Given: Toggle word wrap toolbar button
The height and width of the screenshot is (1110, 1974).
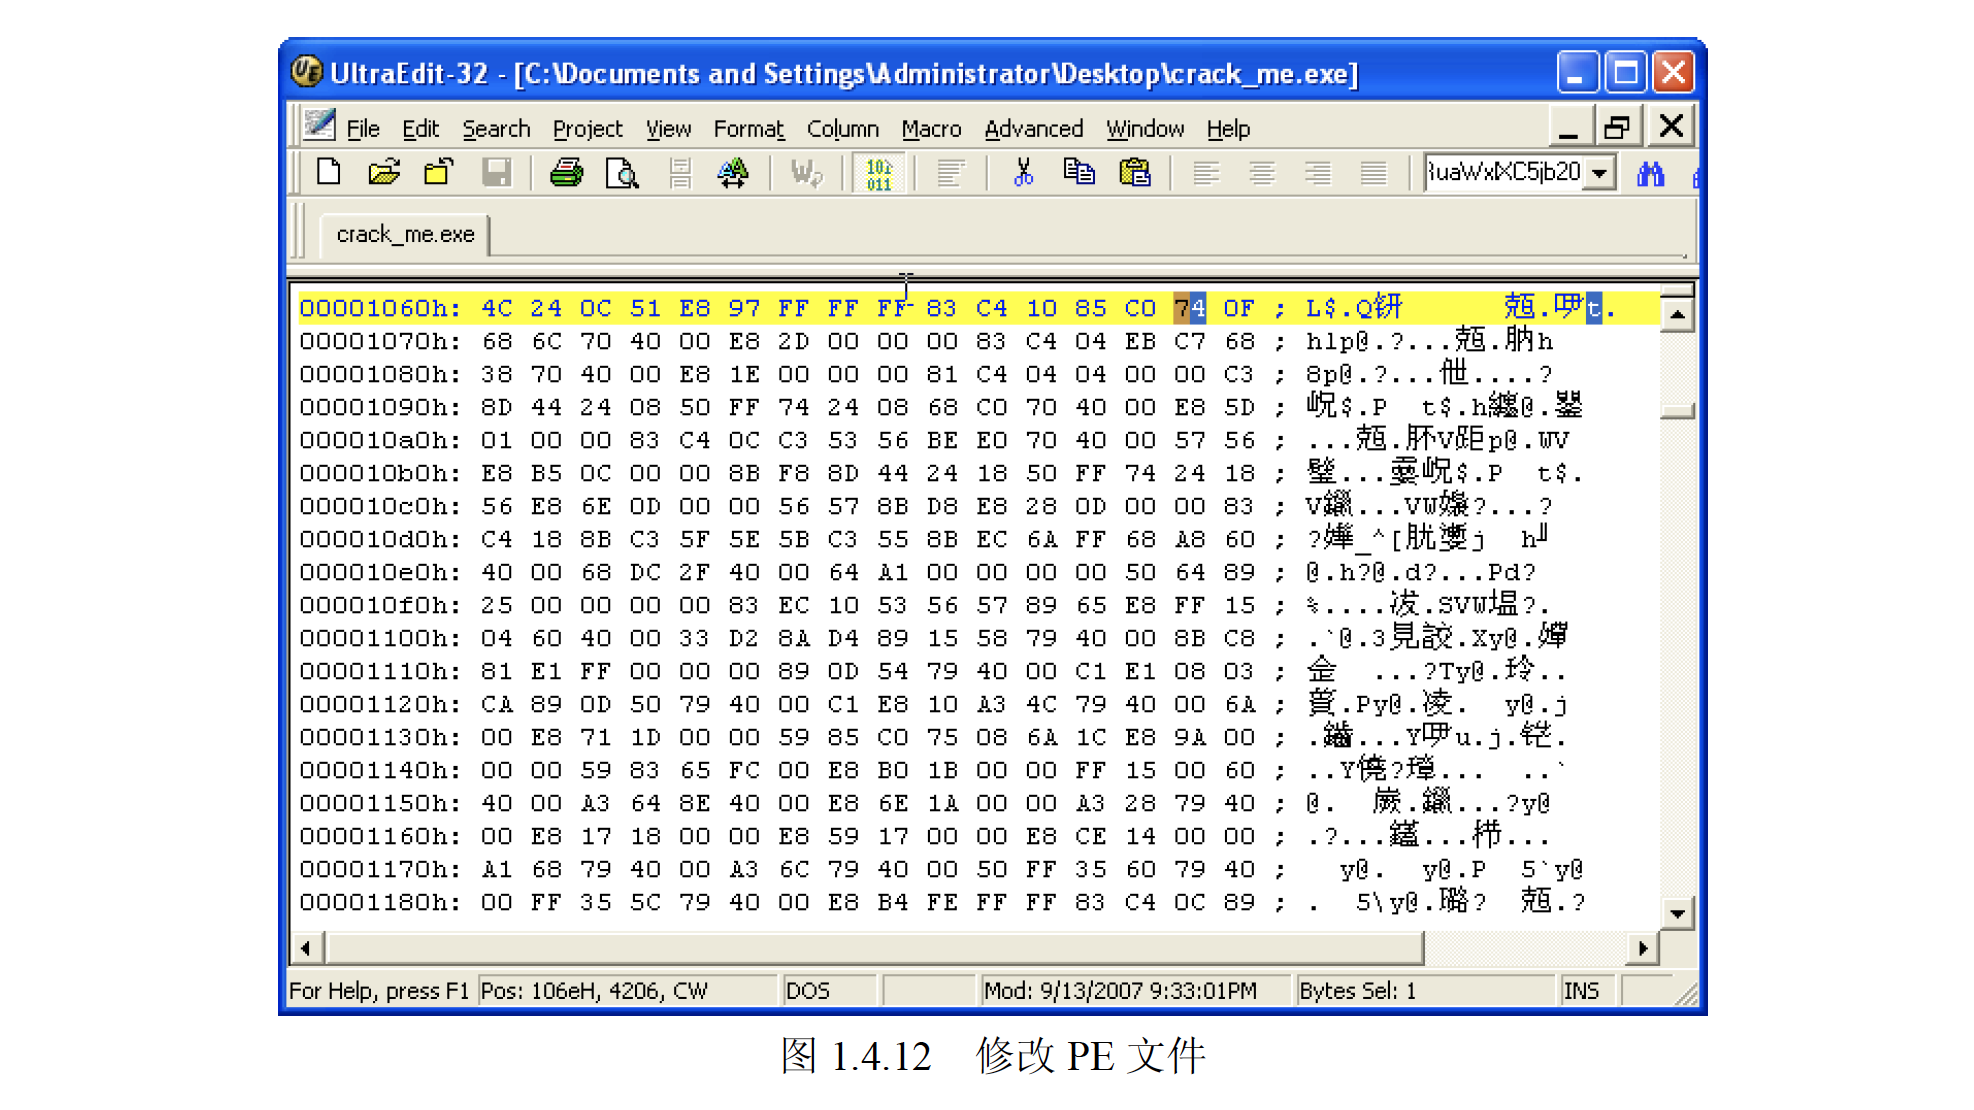Looking at the screenshot, I should 806,173.
